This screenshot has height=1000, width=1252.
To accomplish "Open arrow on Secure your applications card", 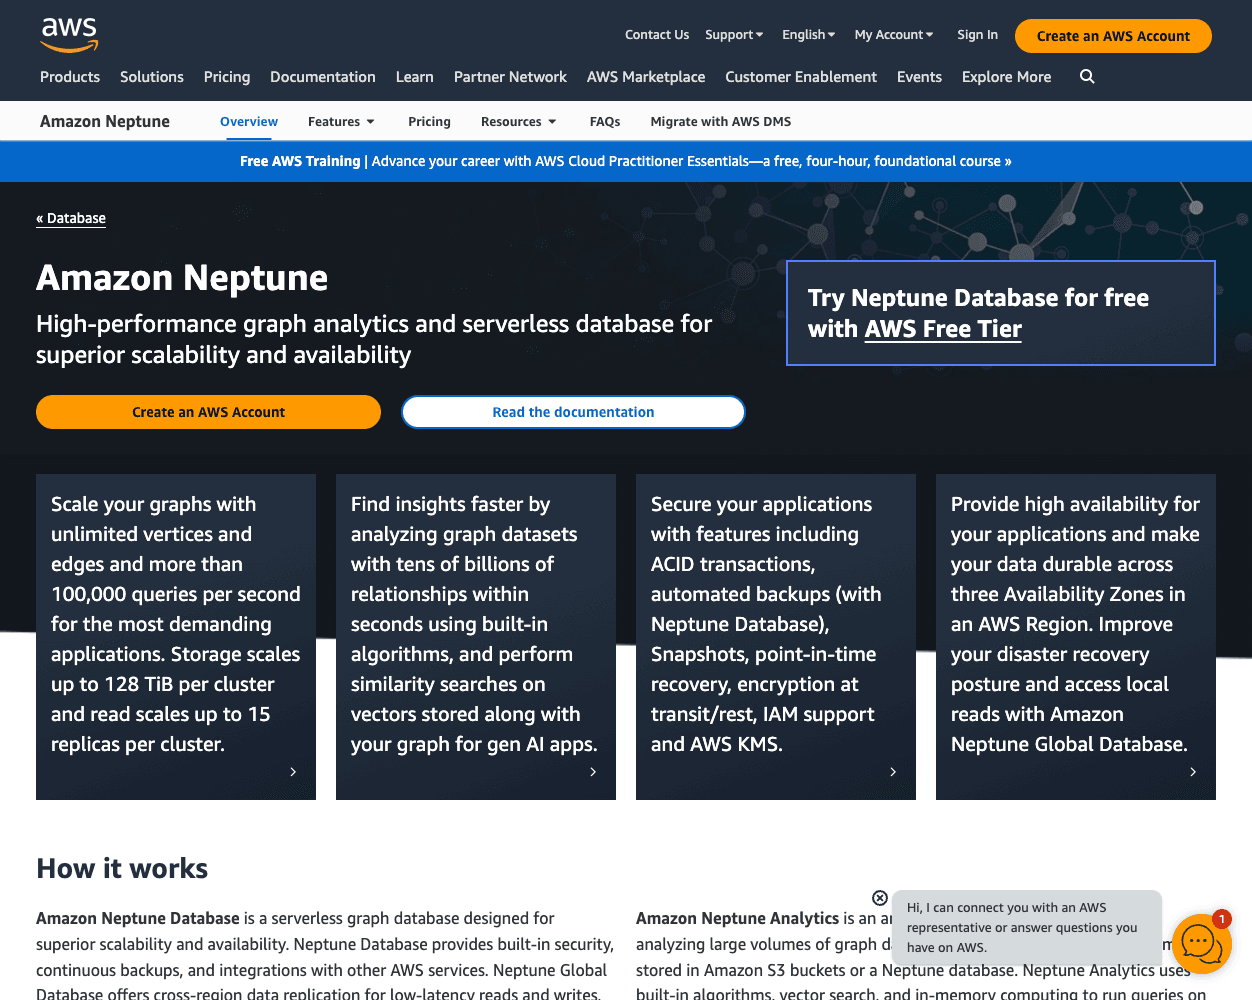I will tap(893, 772).
